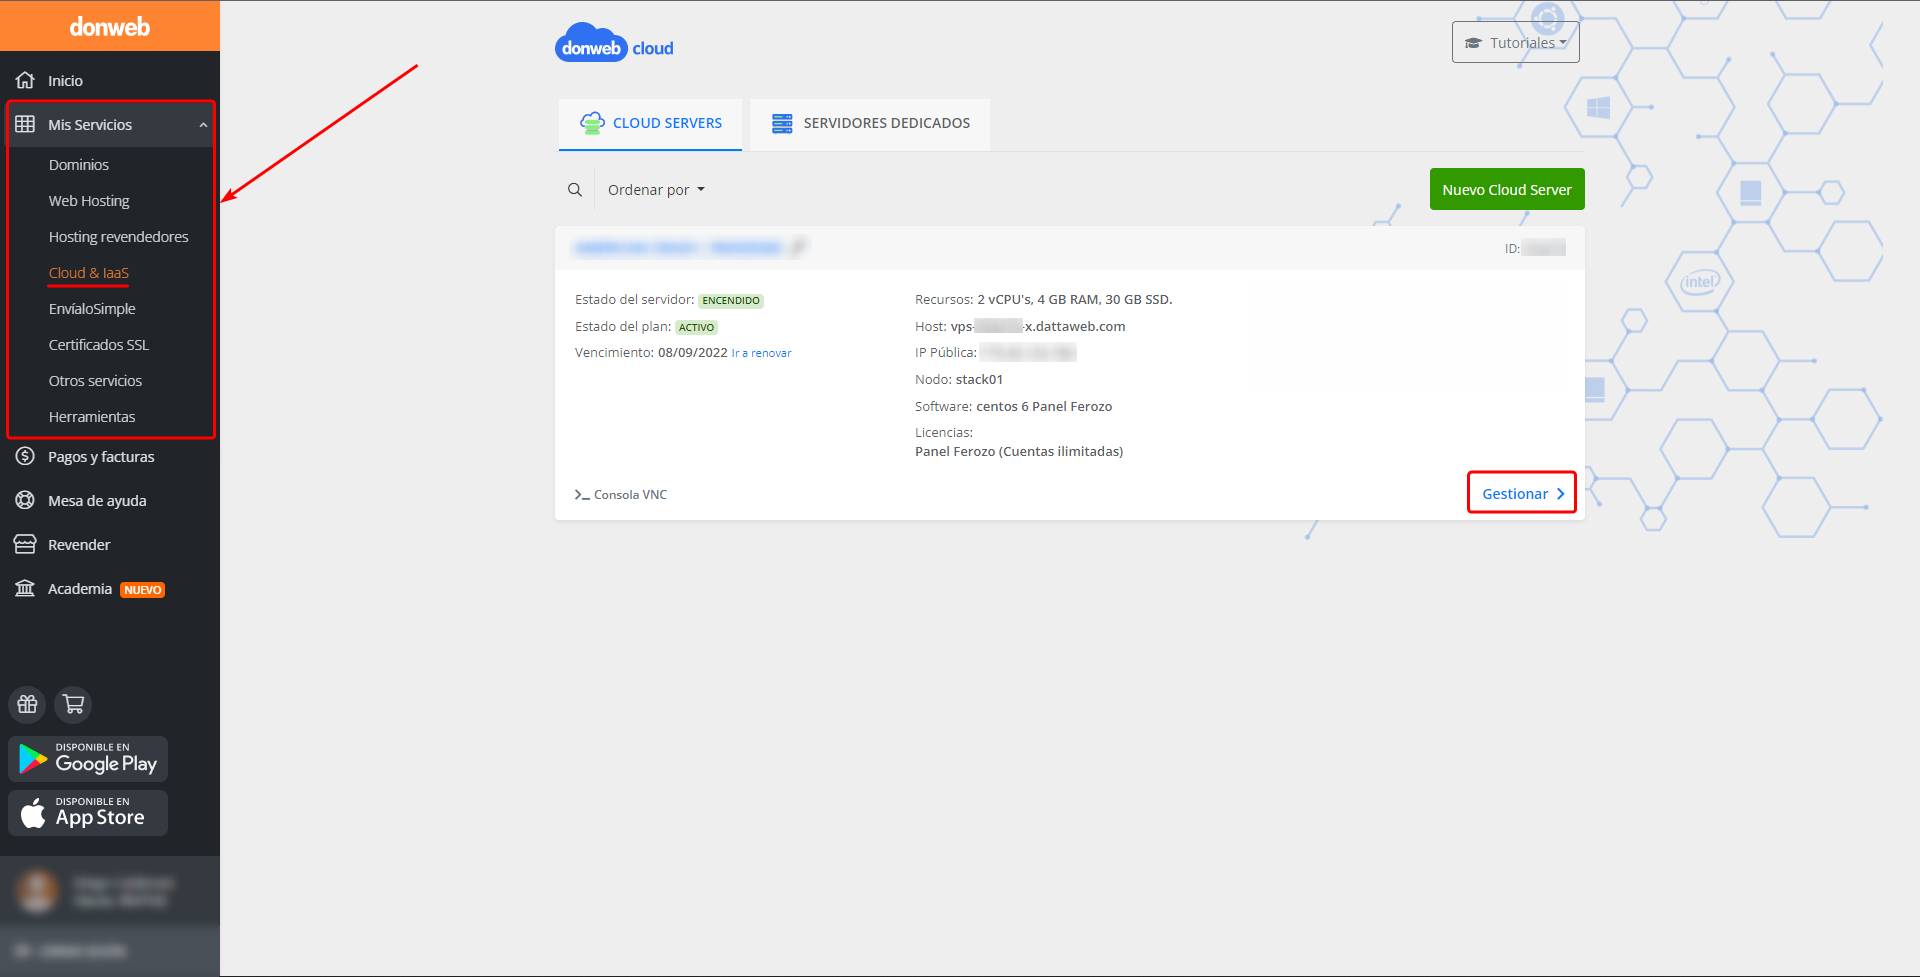
Task: Click the ENCENDIDO status badge
Action: (731, 300)
